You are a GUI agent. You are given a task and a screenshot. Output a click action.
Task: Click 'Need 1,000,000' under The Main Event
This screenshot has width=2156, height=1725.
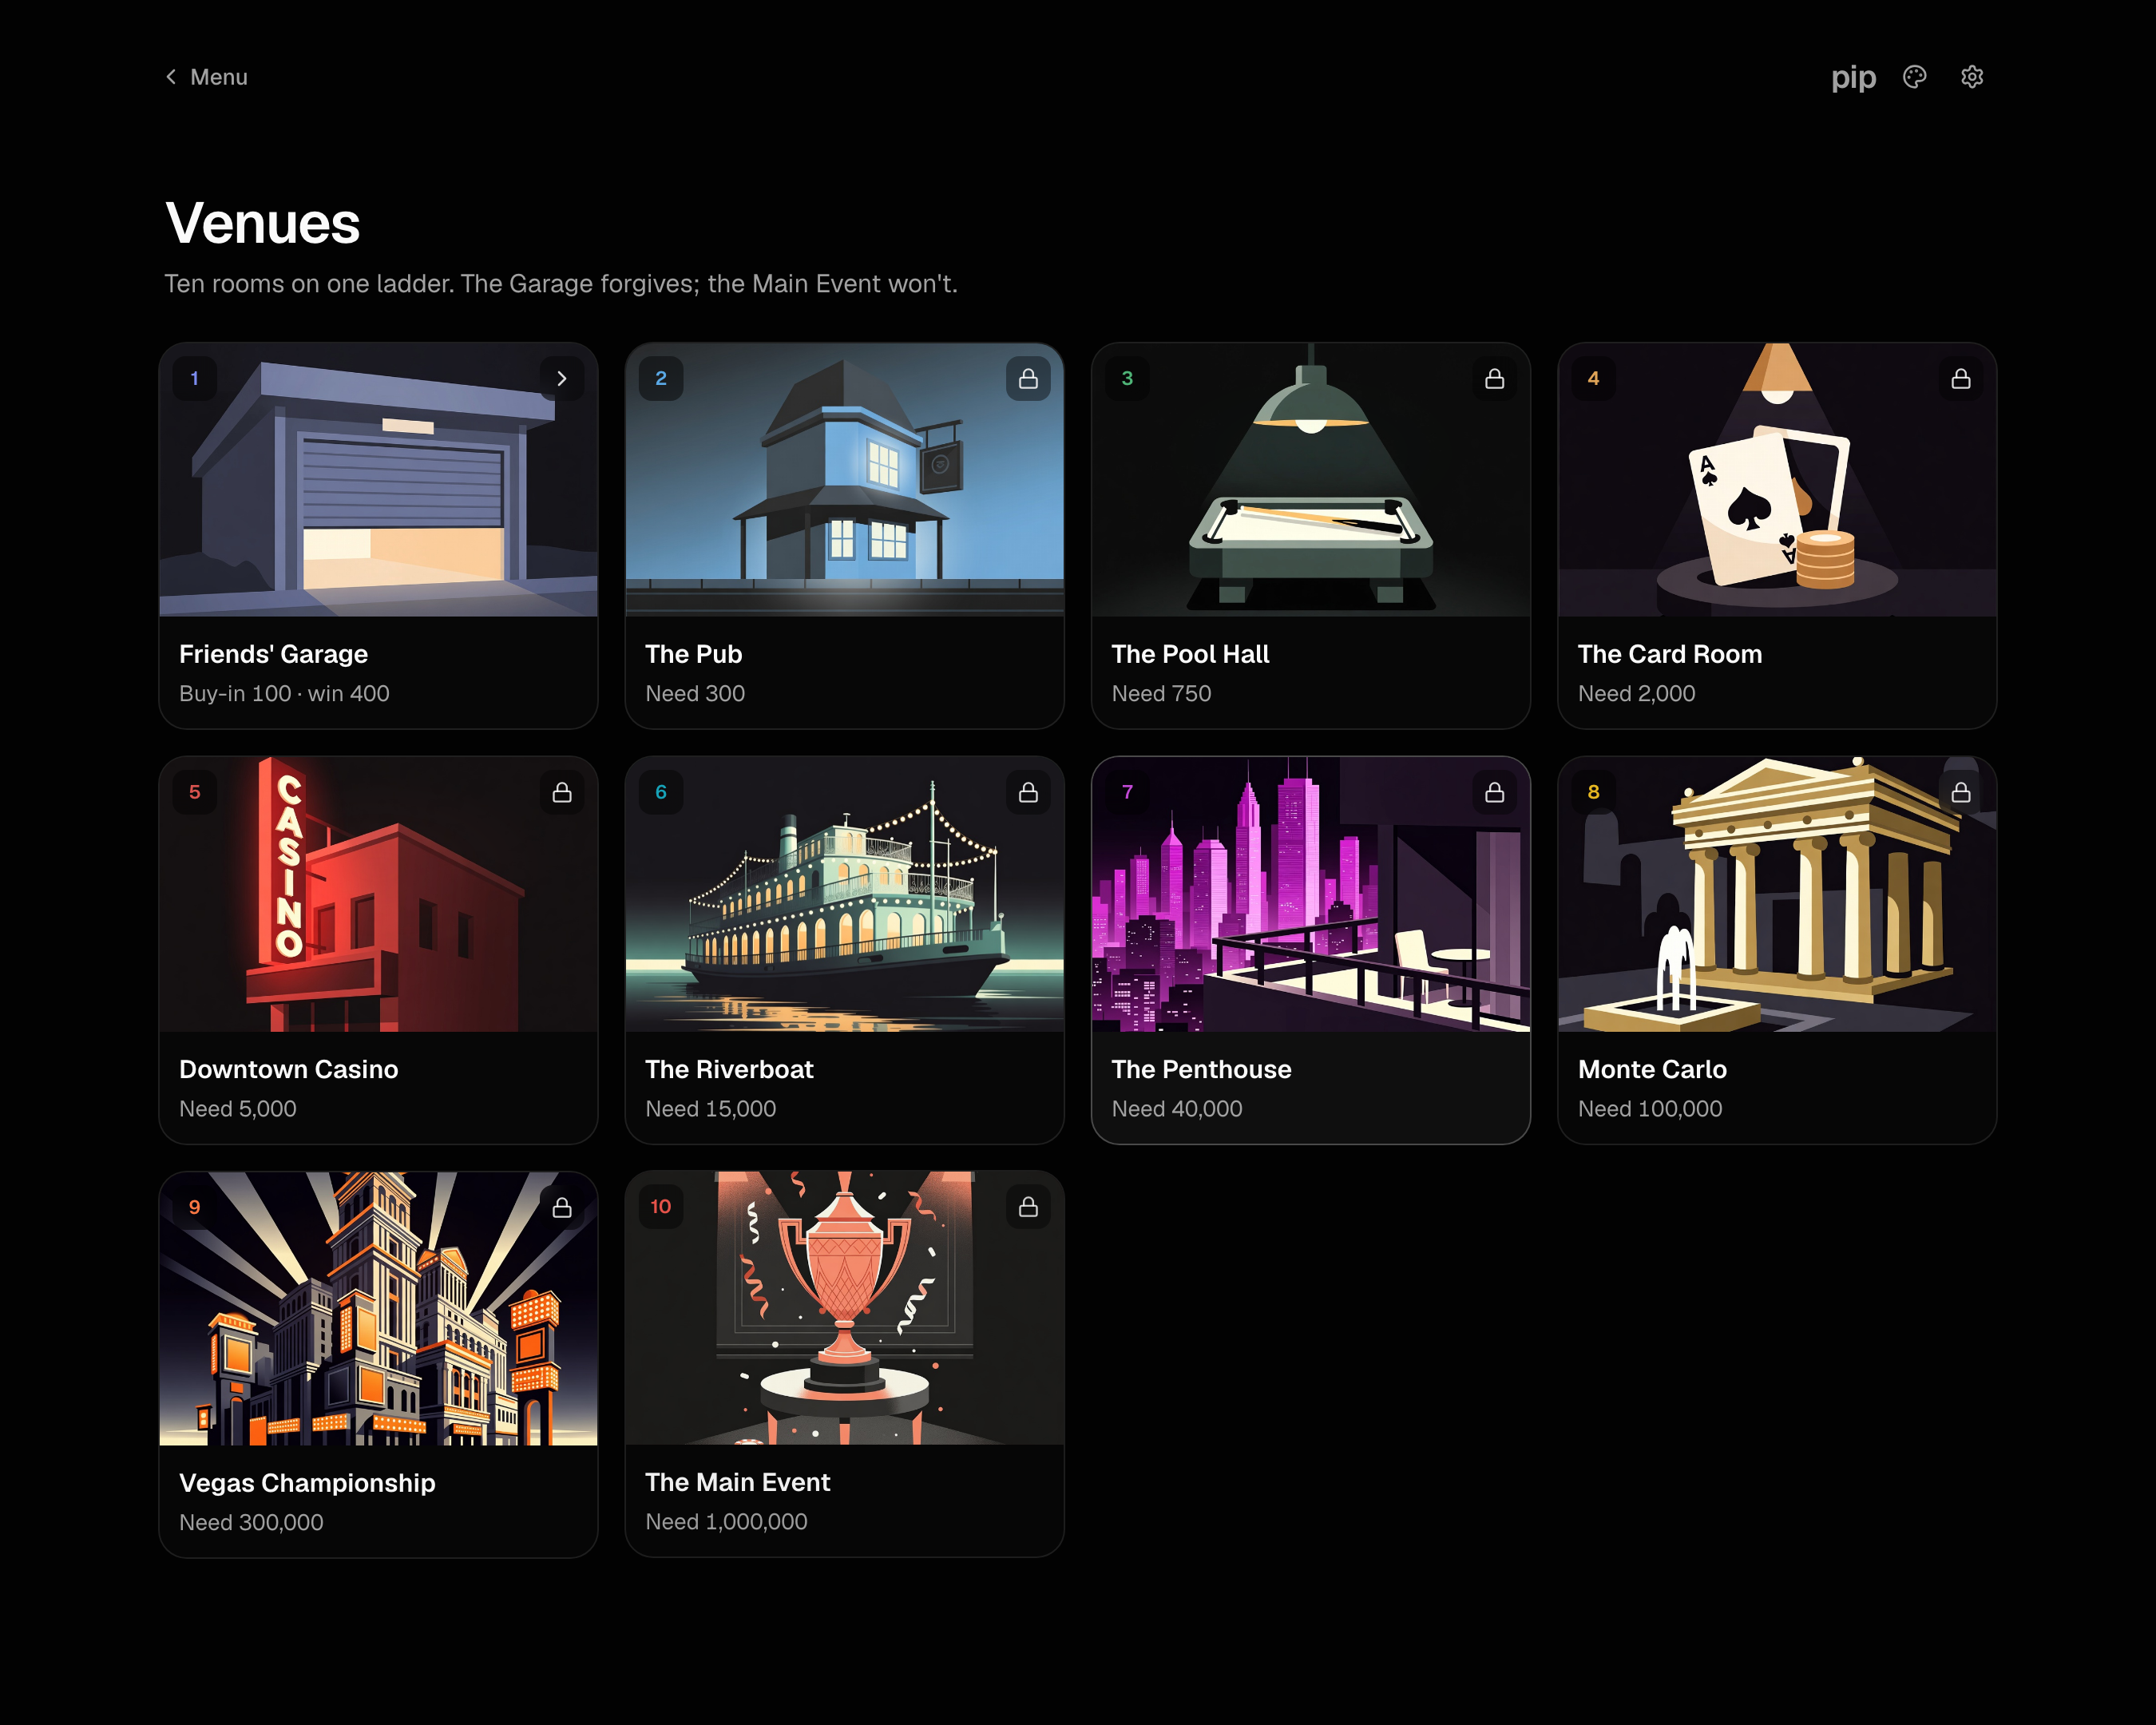726,1522
